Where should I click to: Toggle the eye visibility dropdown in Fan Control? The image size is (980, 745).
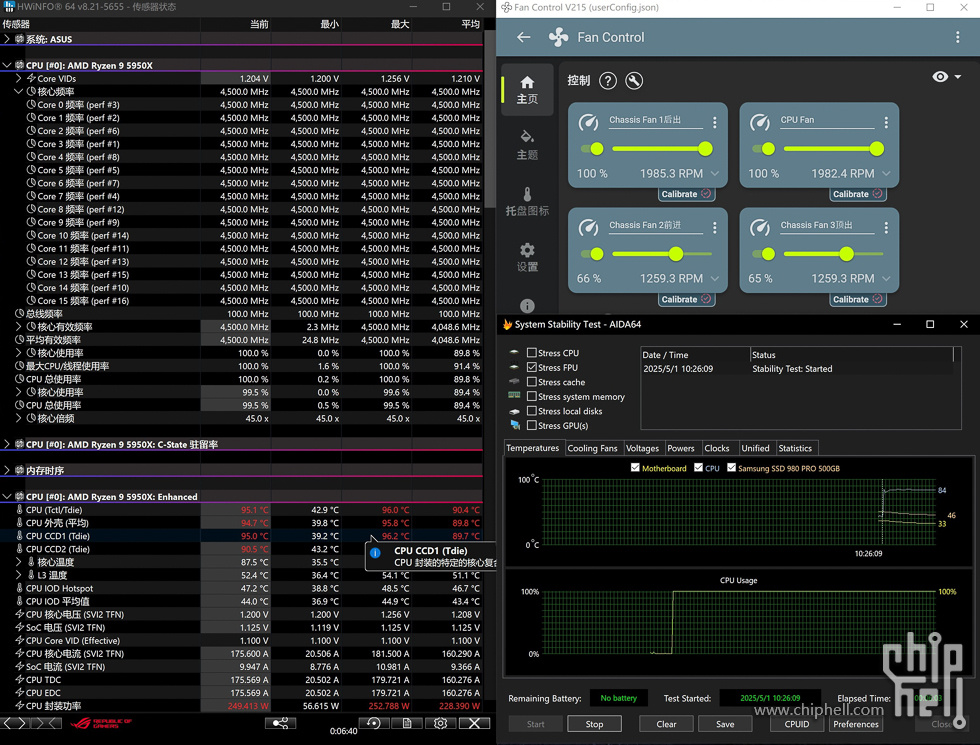pos(946,77)
